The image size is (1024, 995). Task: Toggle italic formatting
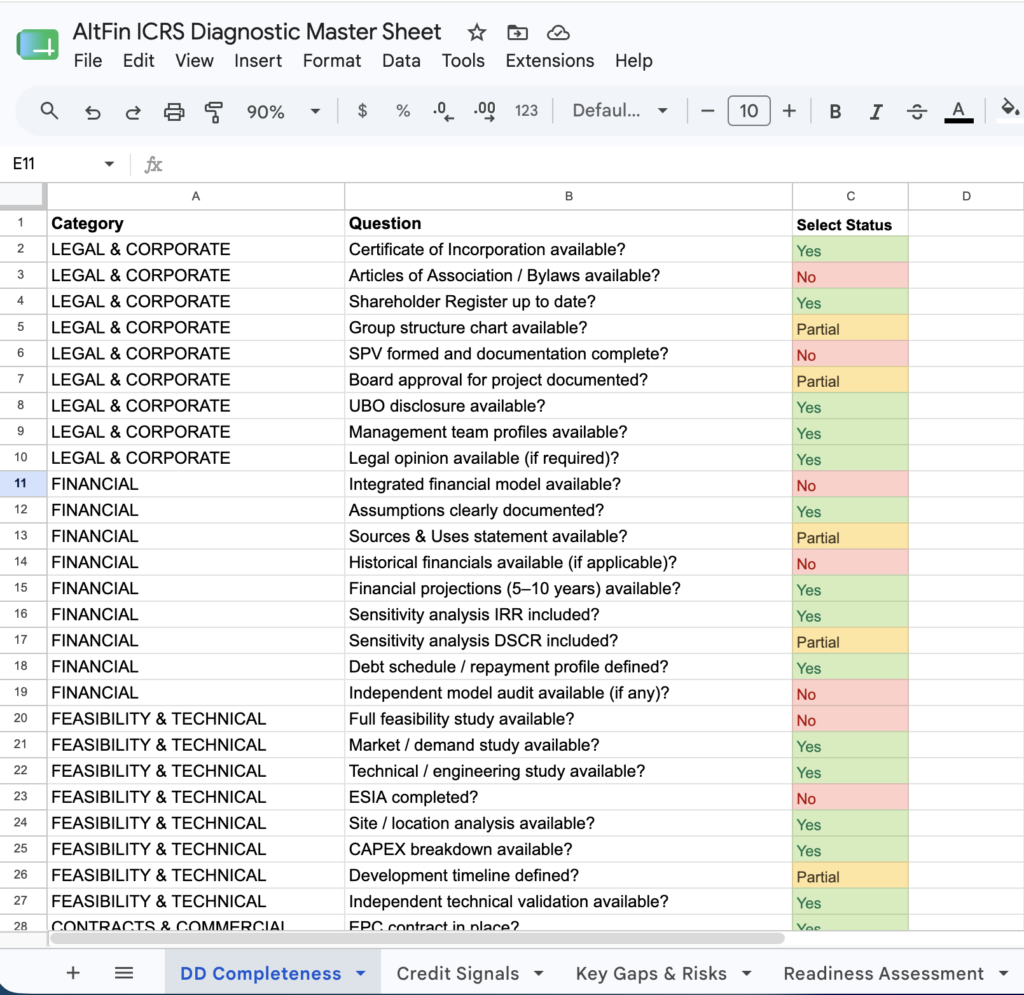(x=876, y=112)
